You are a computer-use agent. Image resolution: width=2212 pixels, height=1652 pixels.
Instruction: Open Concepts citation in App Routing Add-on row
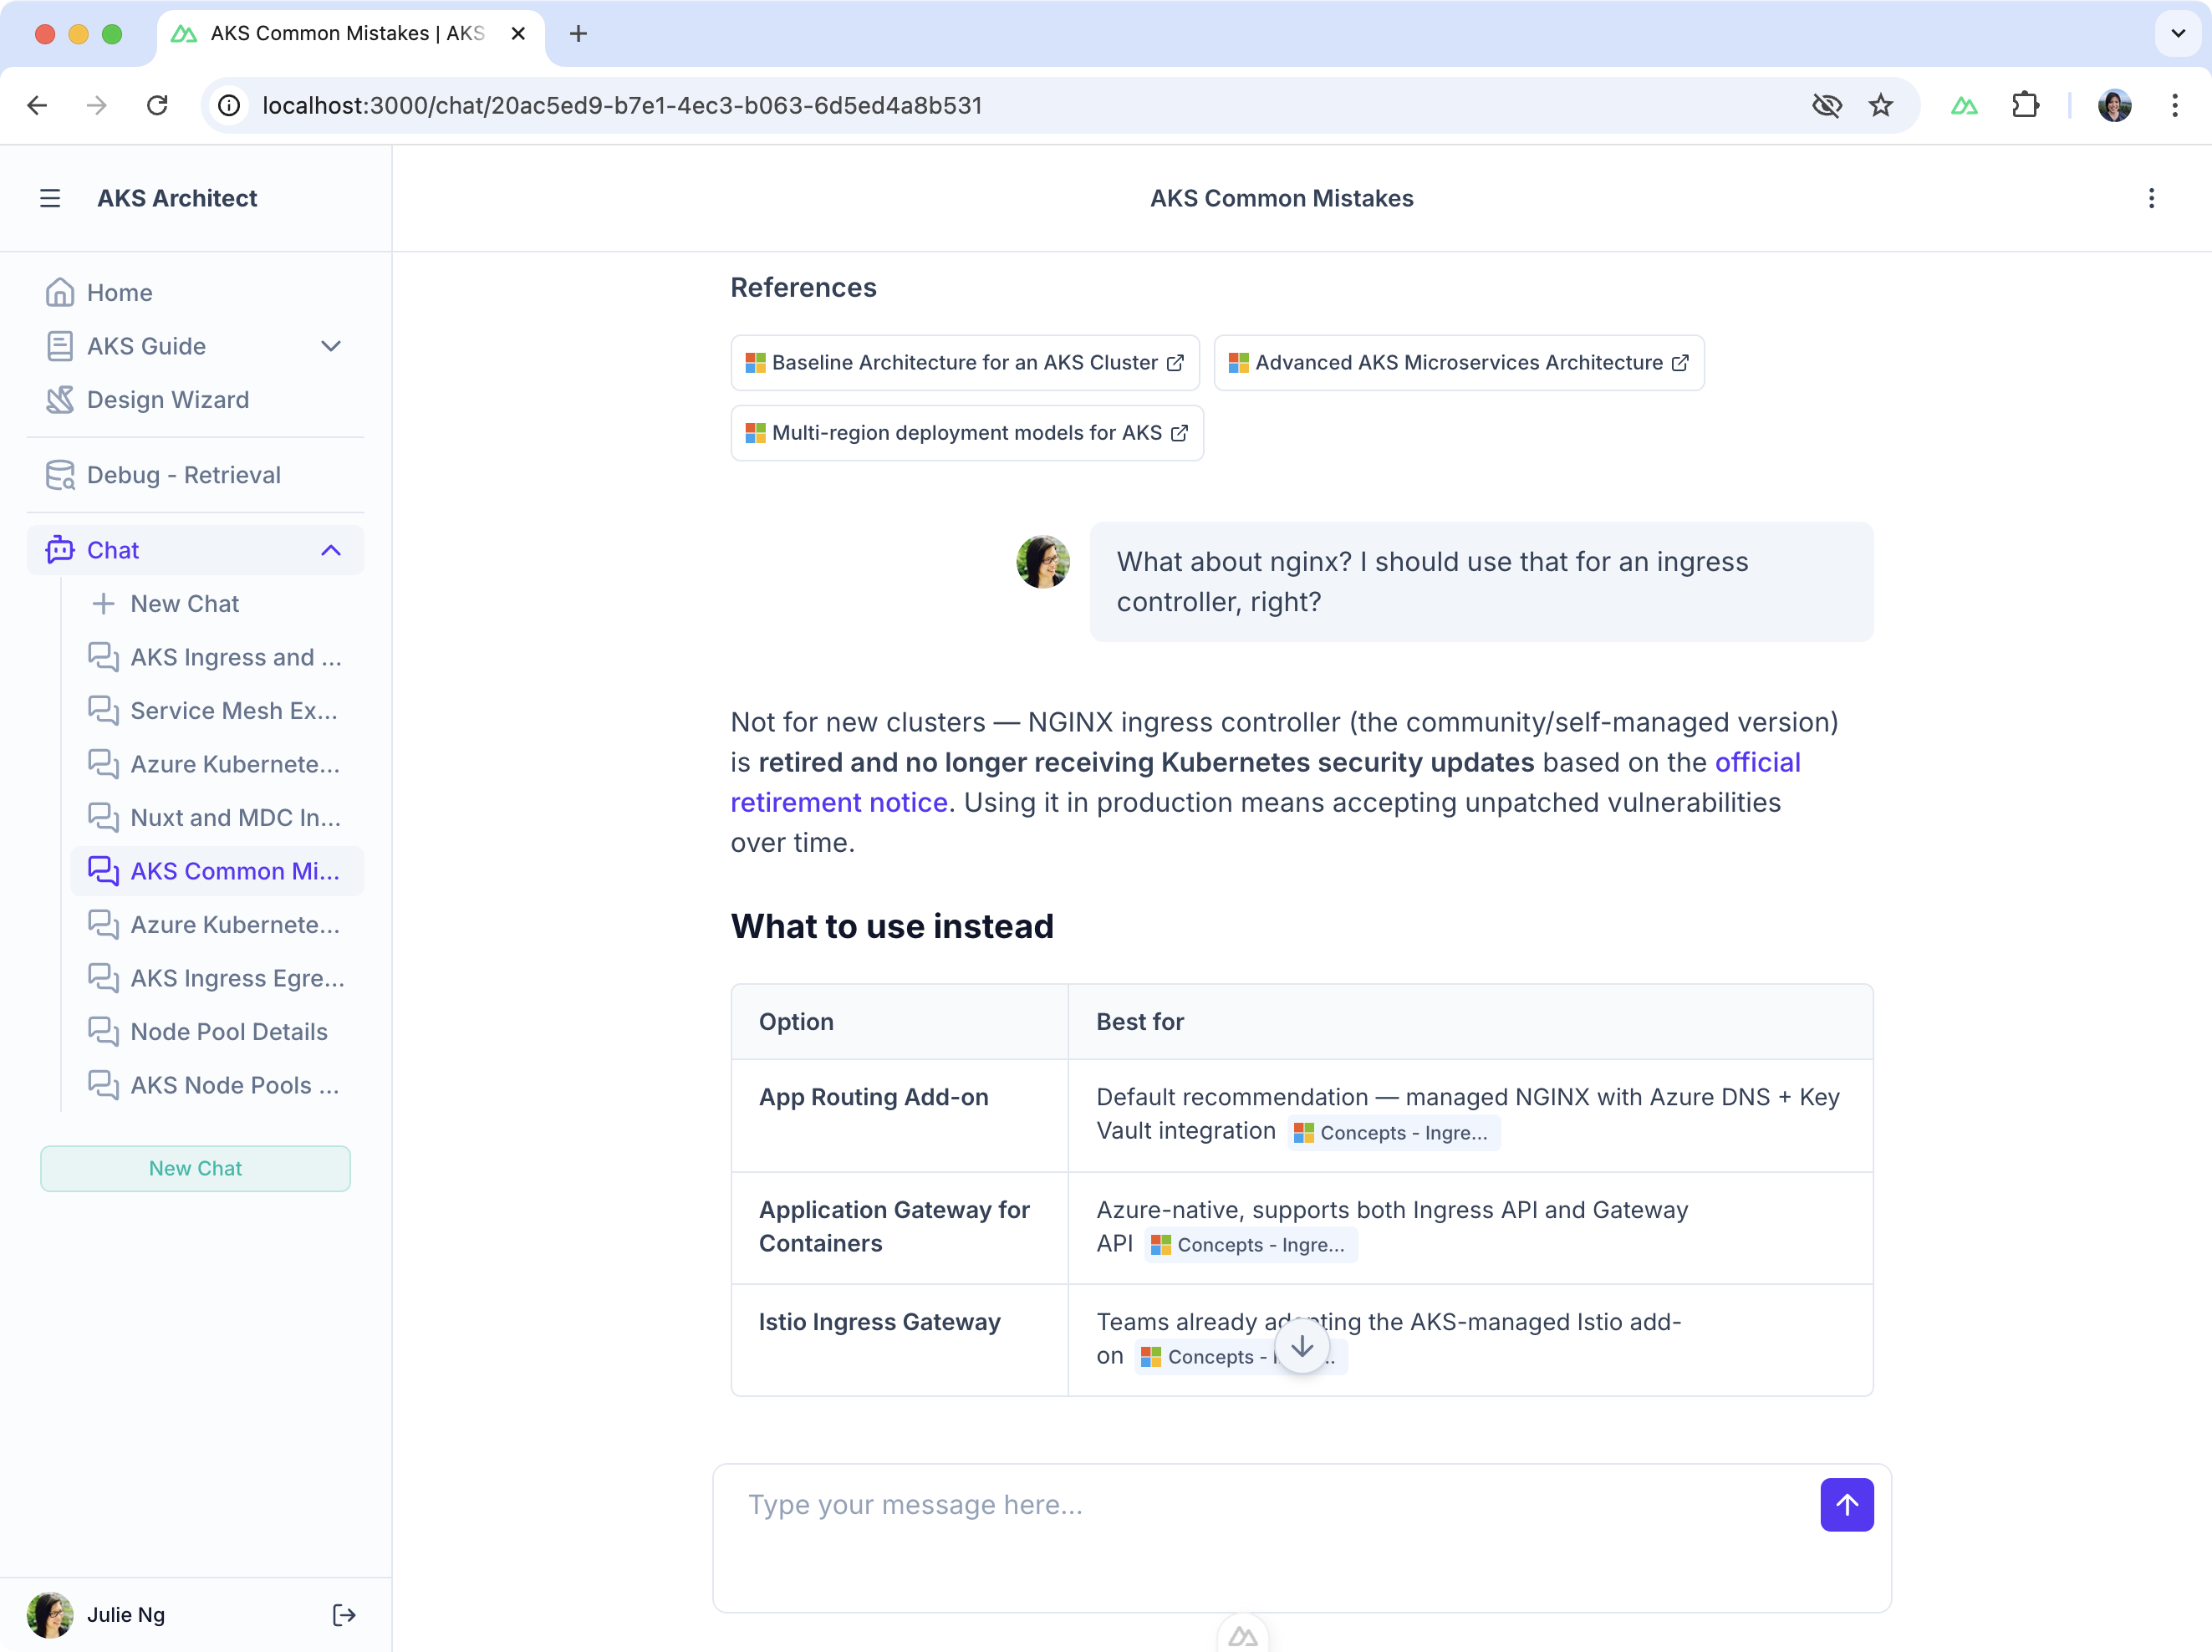(x=1393, y=1133)
